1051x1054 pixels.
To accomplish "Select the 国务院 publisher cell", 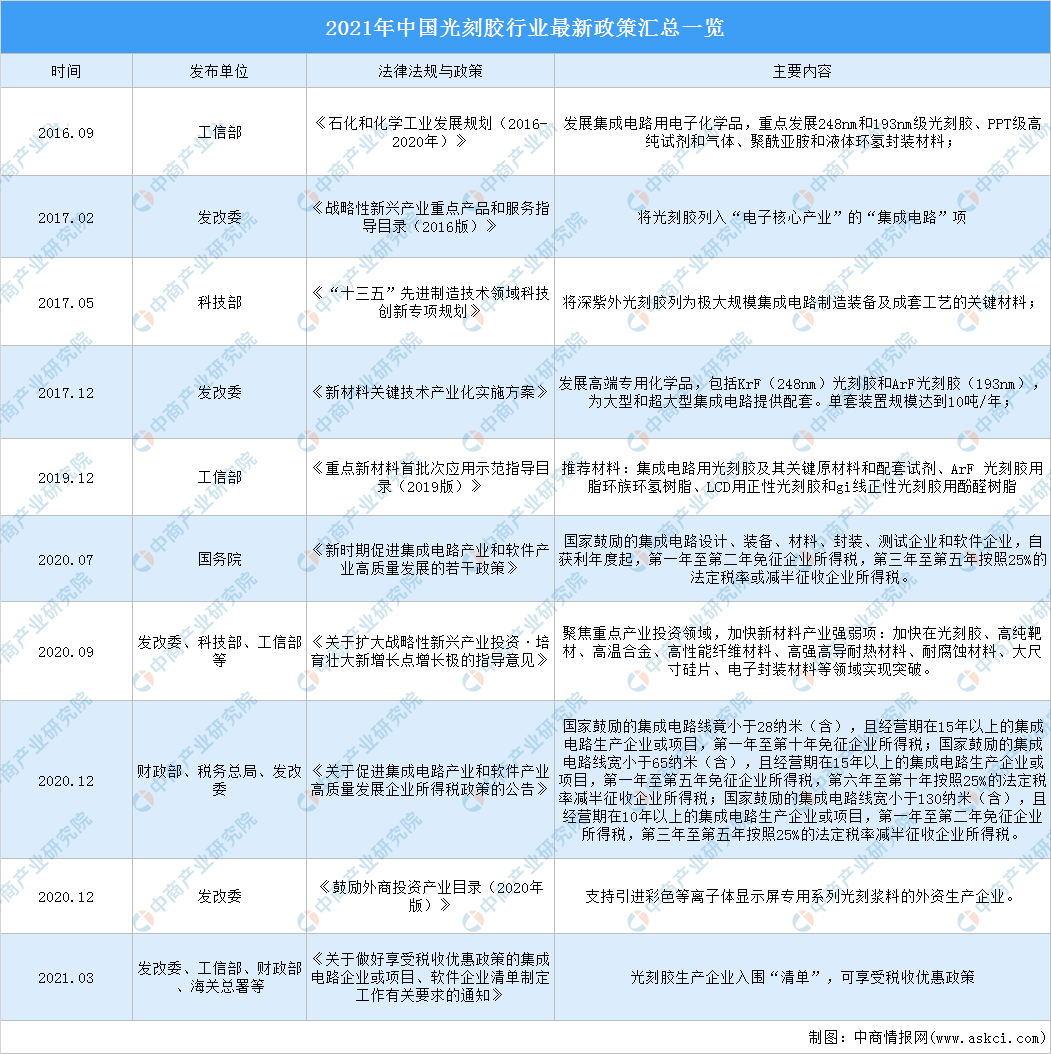I will point(219,560).
